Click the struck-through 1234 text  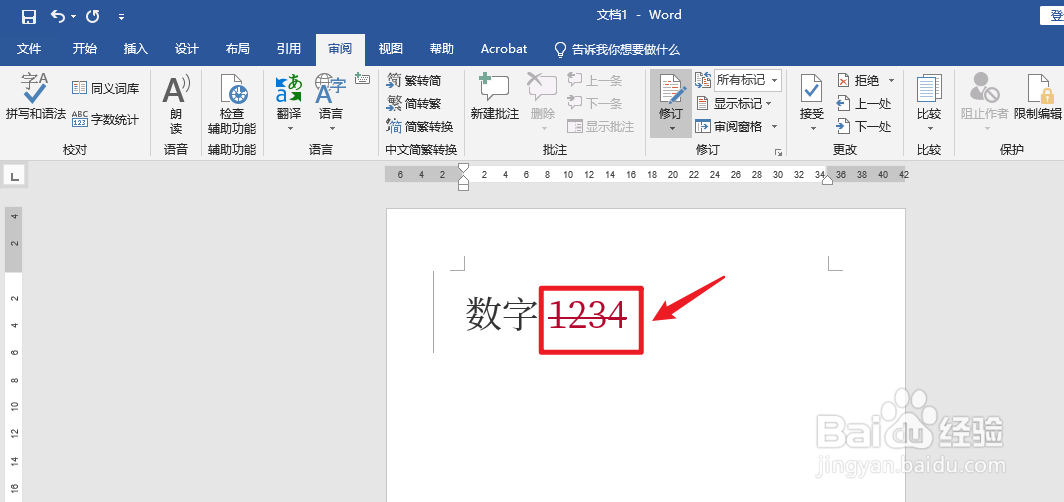(588, 315)
